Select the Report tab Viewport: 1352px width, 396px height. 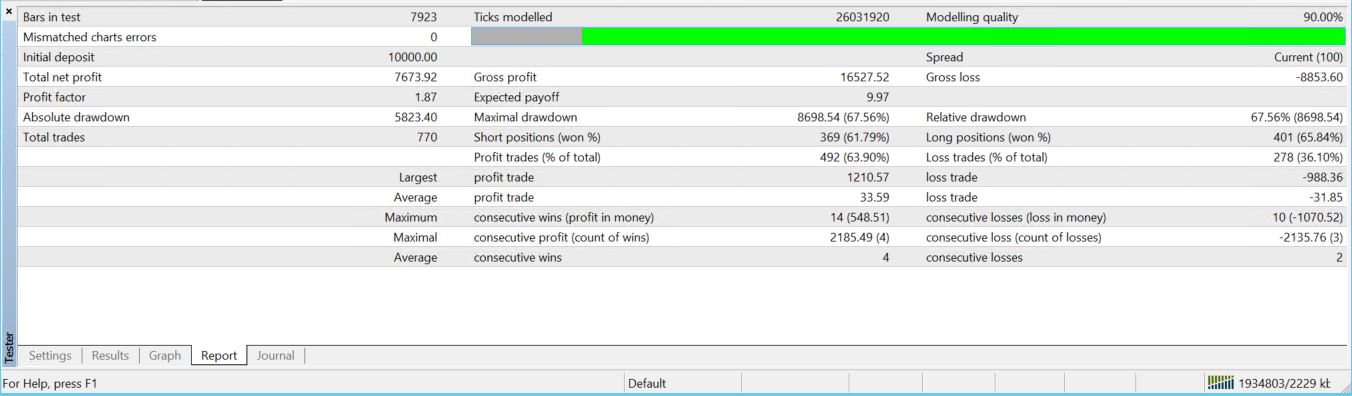[x=219, y=355]
